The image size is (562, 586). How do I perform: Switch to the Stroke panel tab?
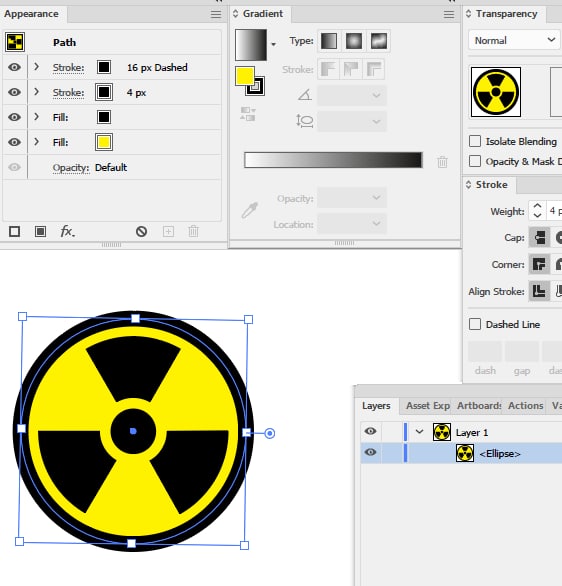coord(491,185)
